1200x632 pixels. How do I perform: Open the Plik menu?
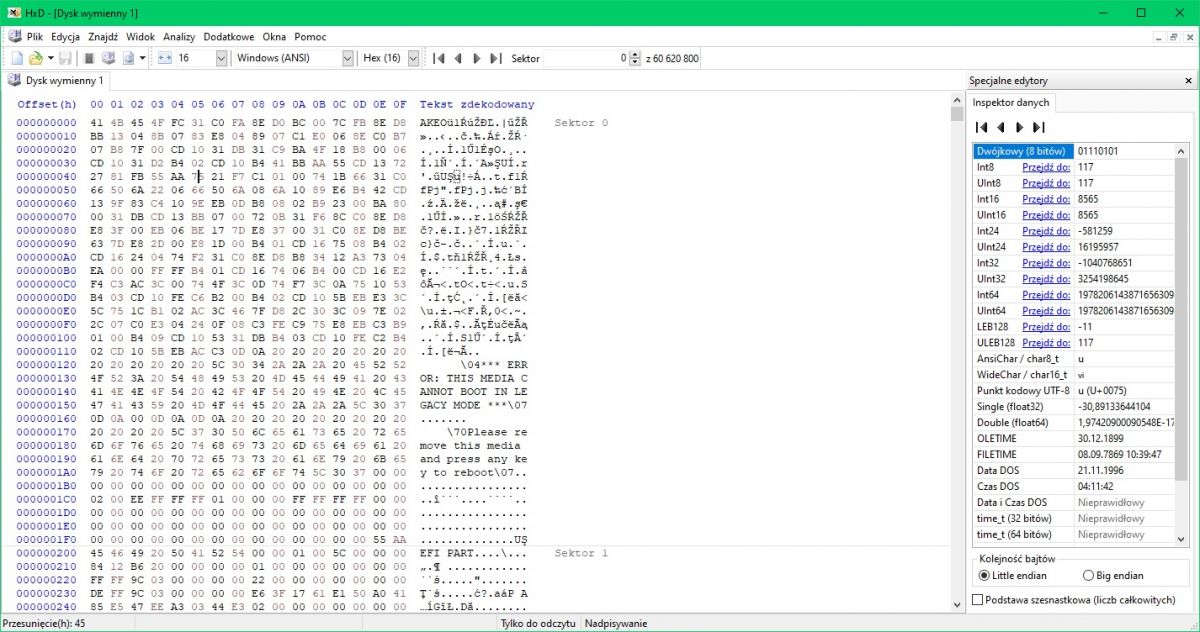click(35, 36)
